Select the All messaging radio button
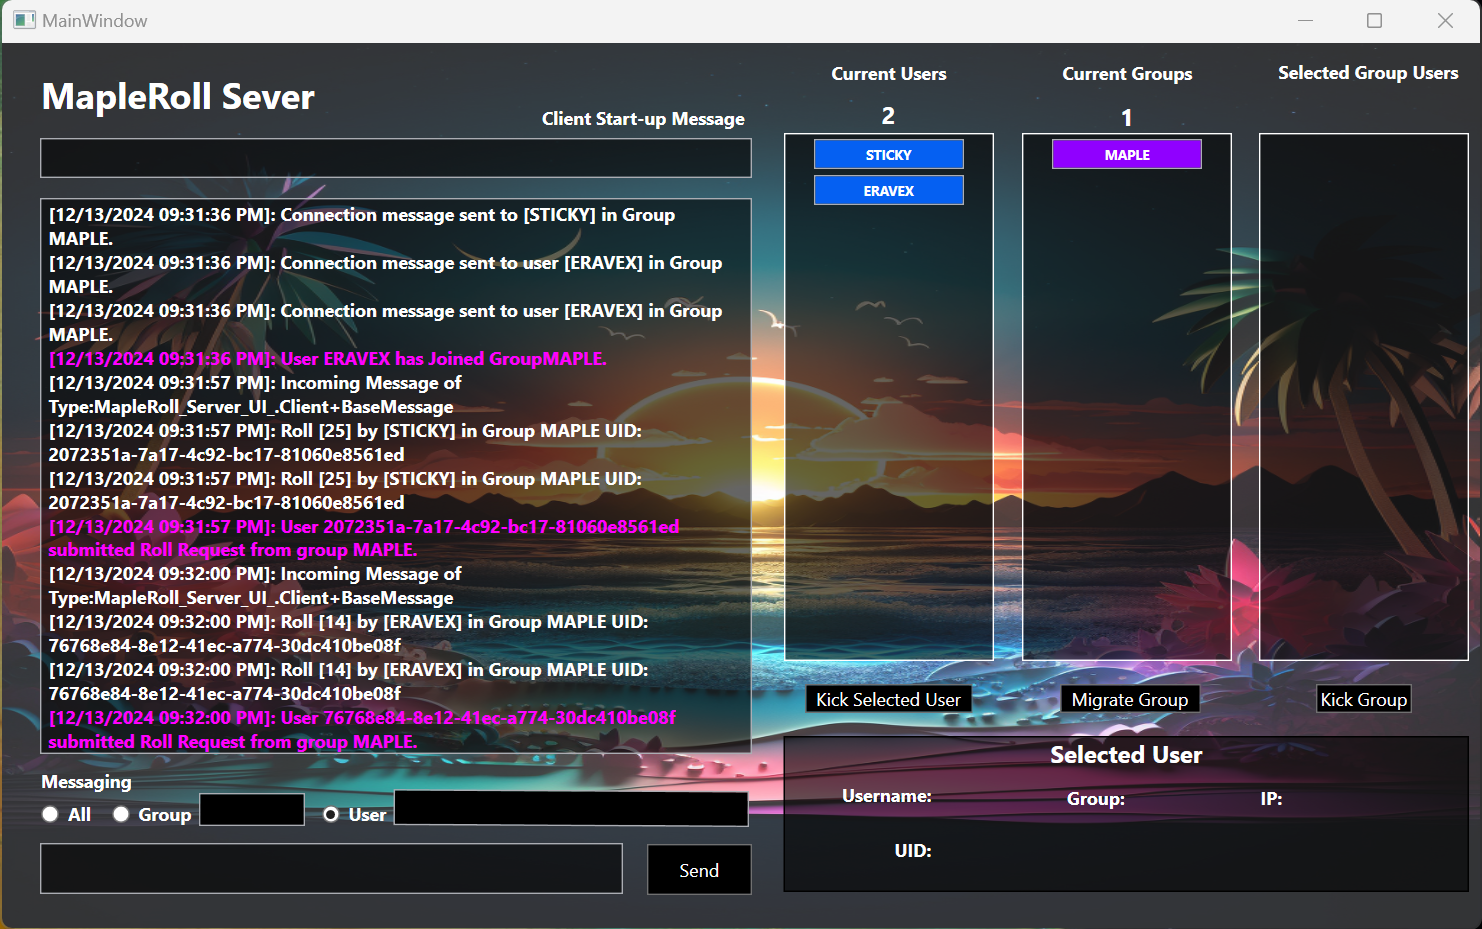 point(50,814)
